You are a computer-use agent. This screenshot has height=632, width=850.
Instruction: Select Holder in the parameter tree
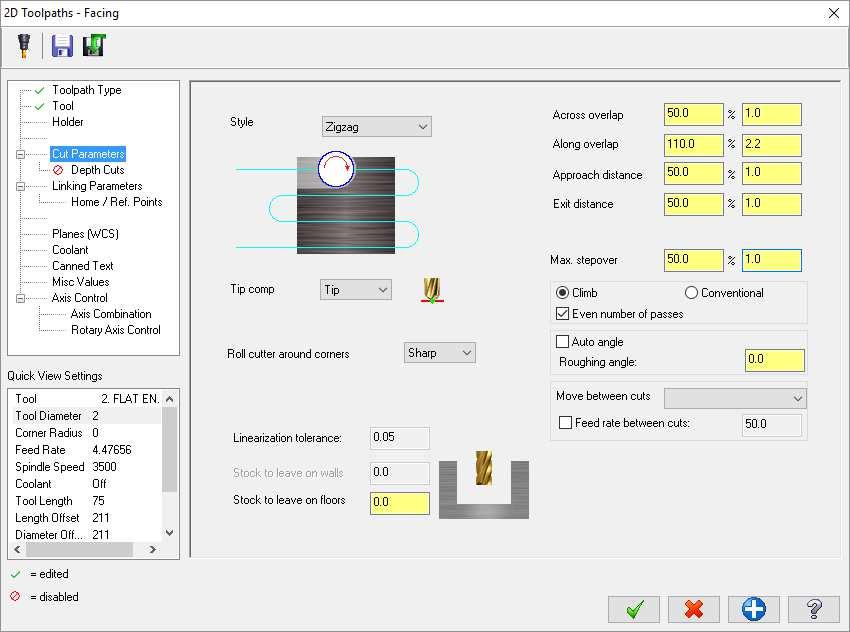pos(68,122)
